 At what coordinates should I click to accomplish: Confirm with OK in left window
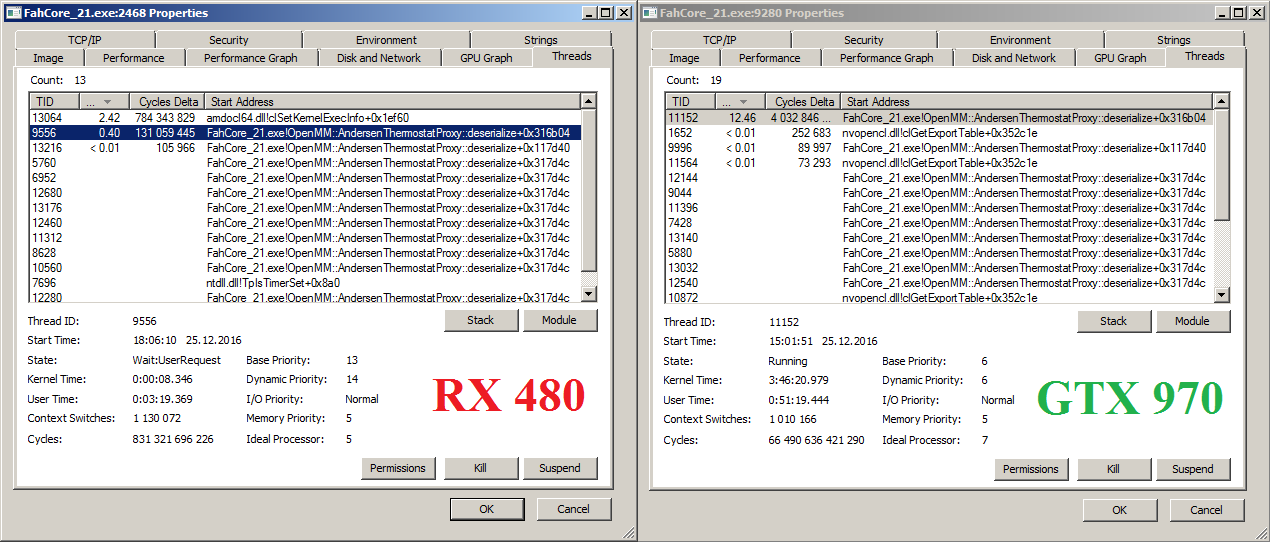486,509
